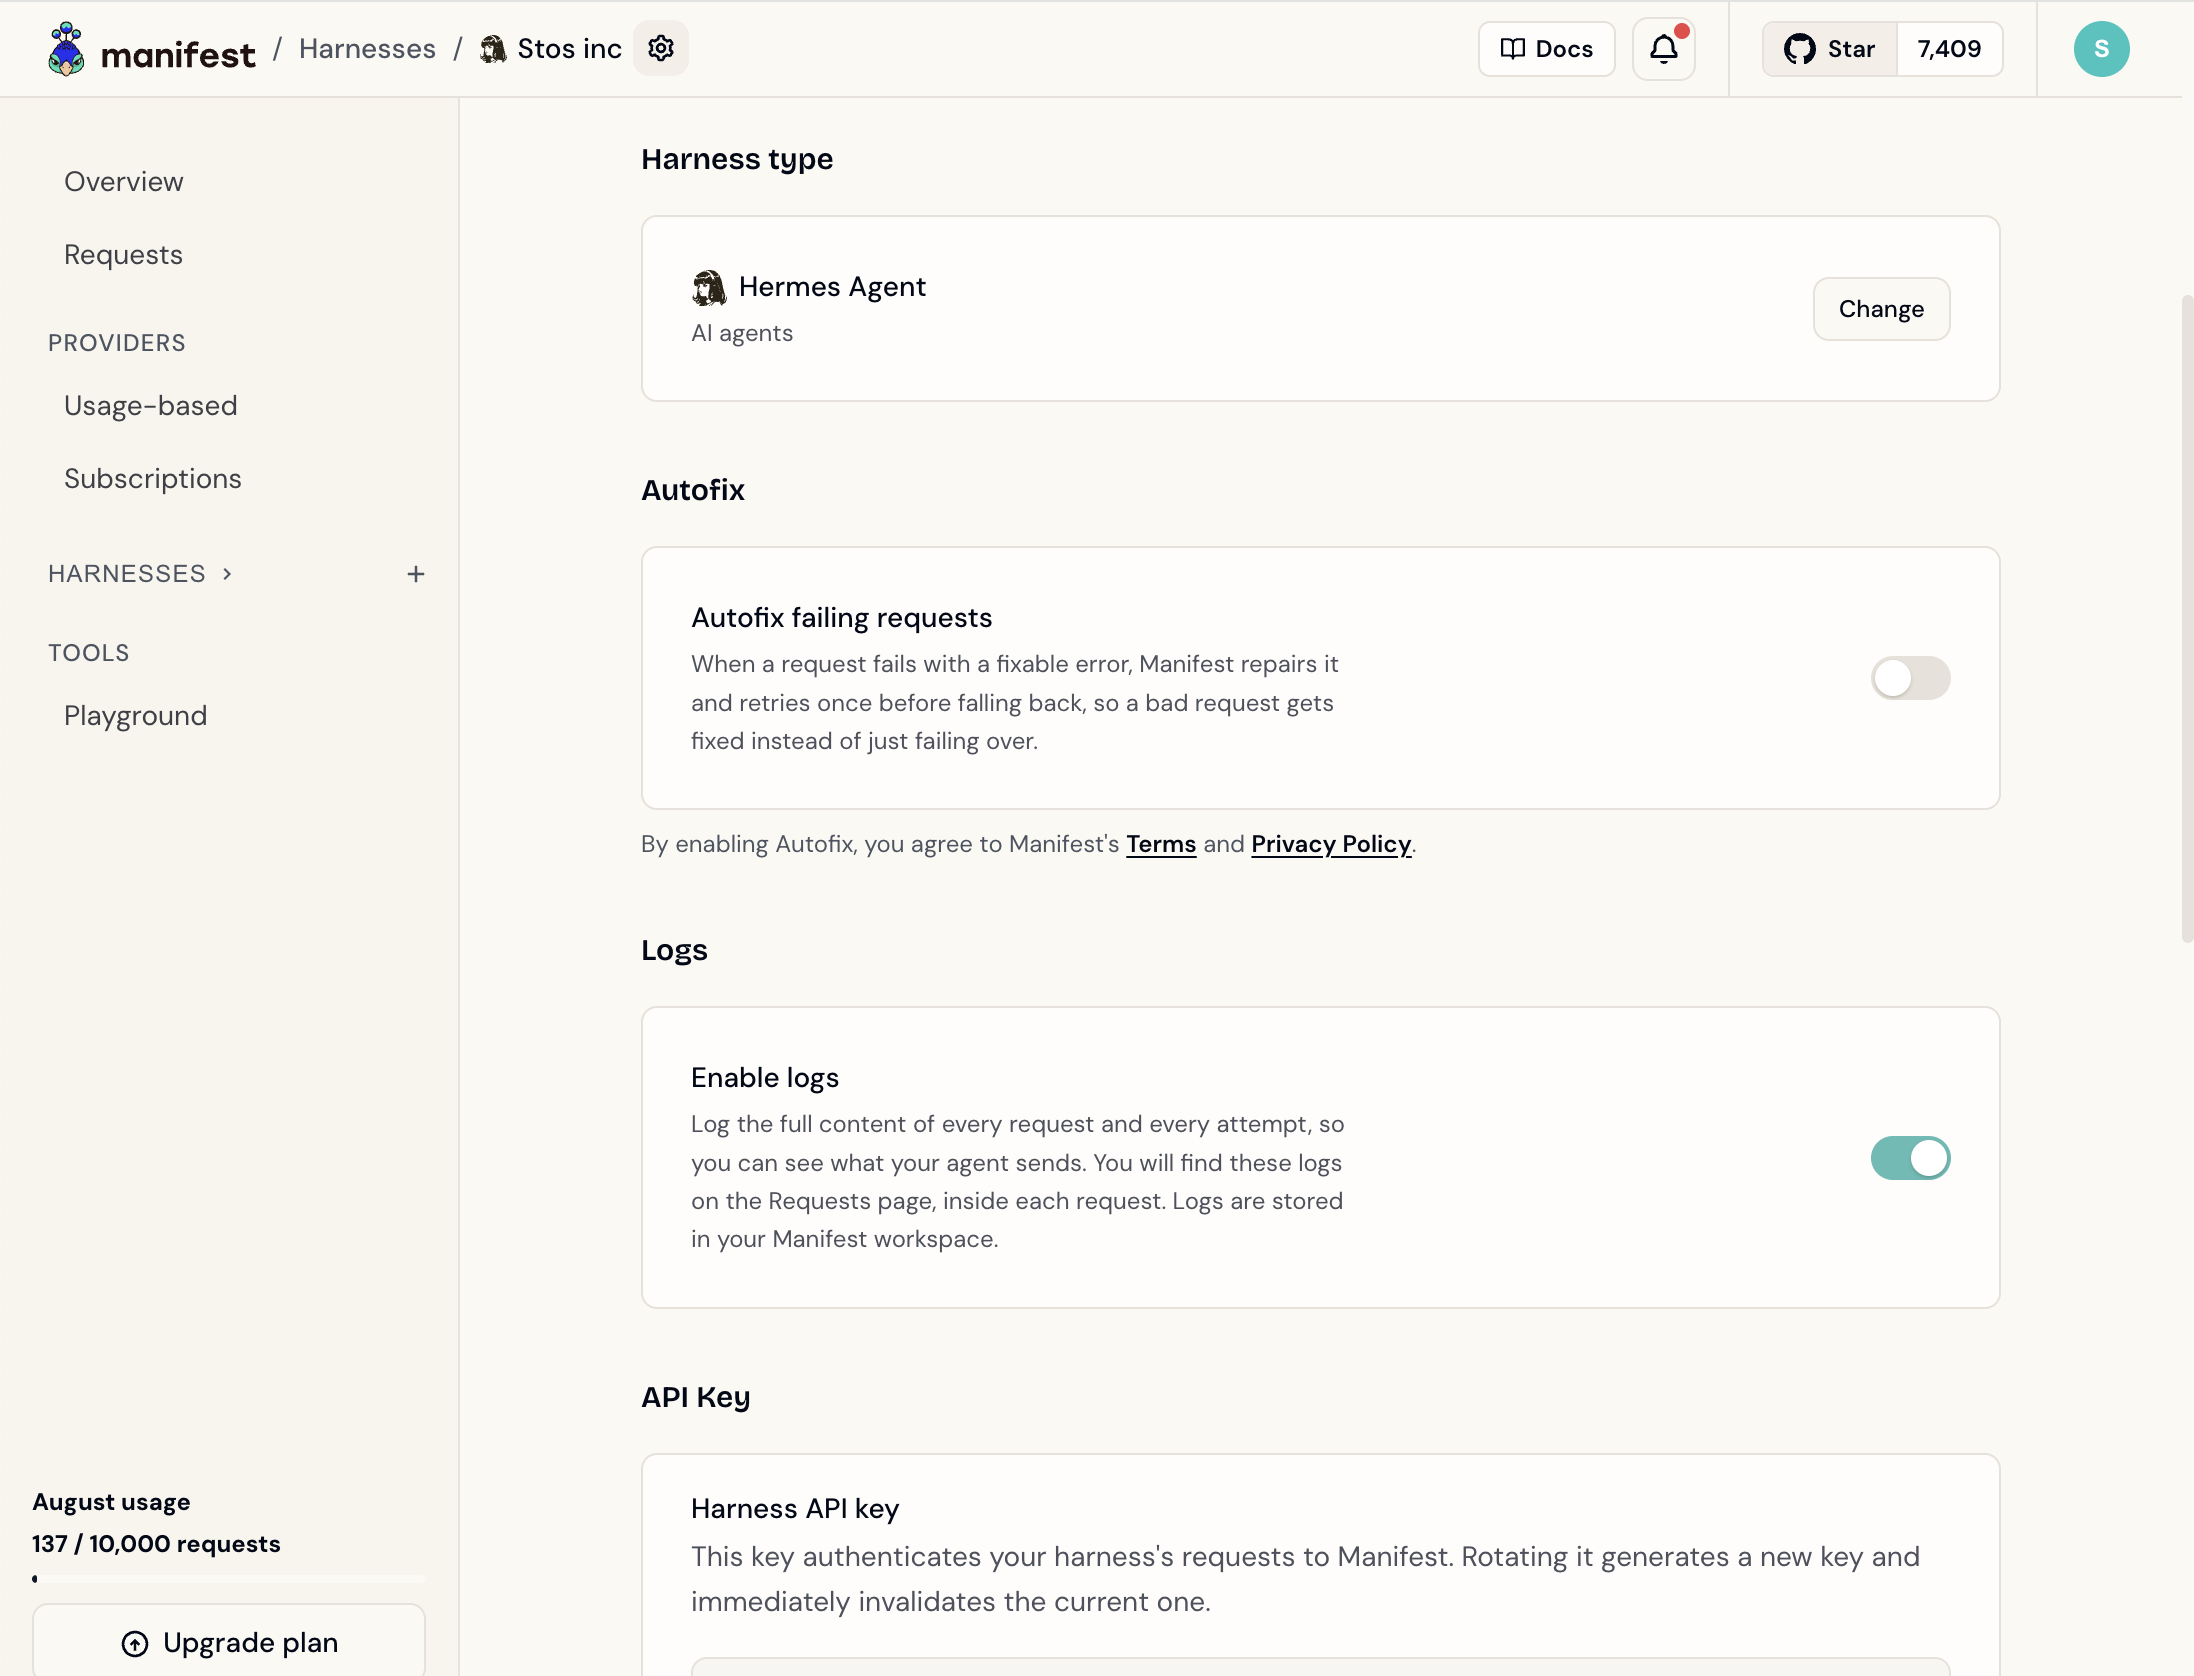The width and height of the screenshot is (2194, 1676).
Task: Enable Autofix failing requests toggle
Action: click(1910, 678)
